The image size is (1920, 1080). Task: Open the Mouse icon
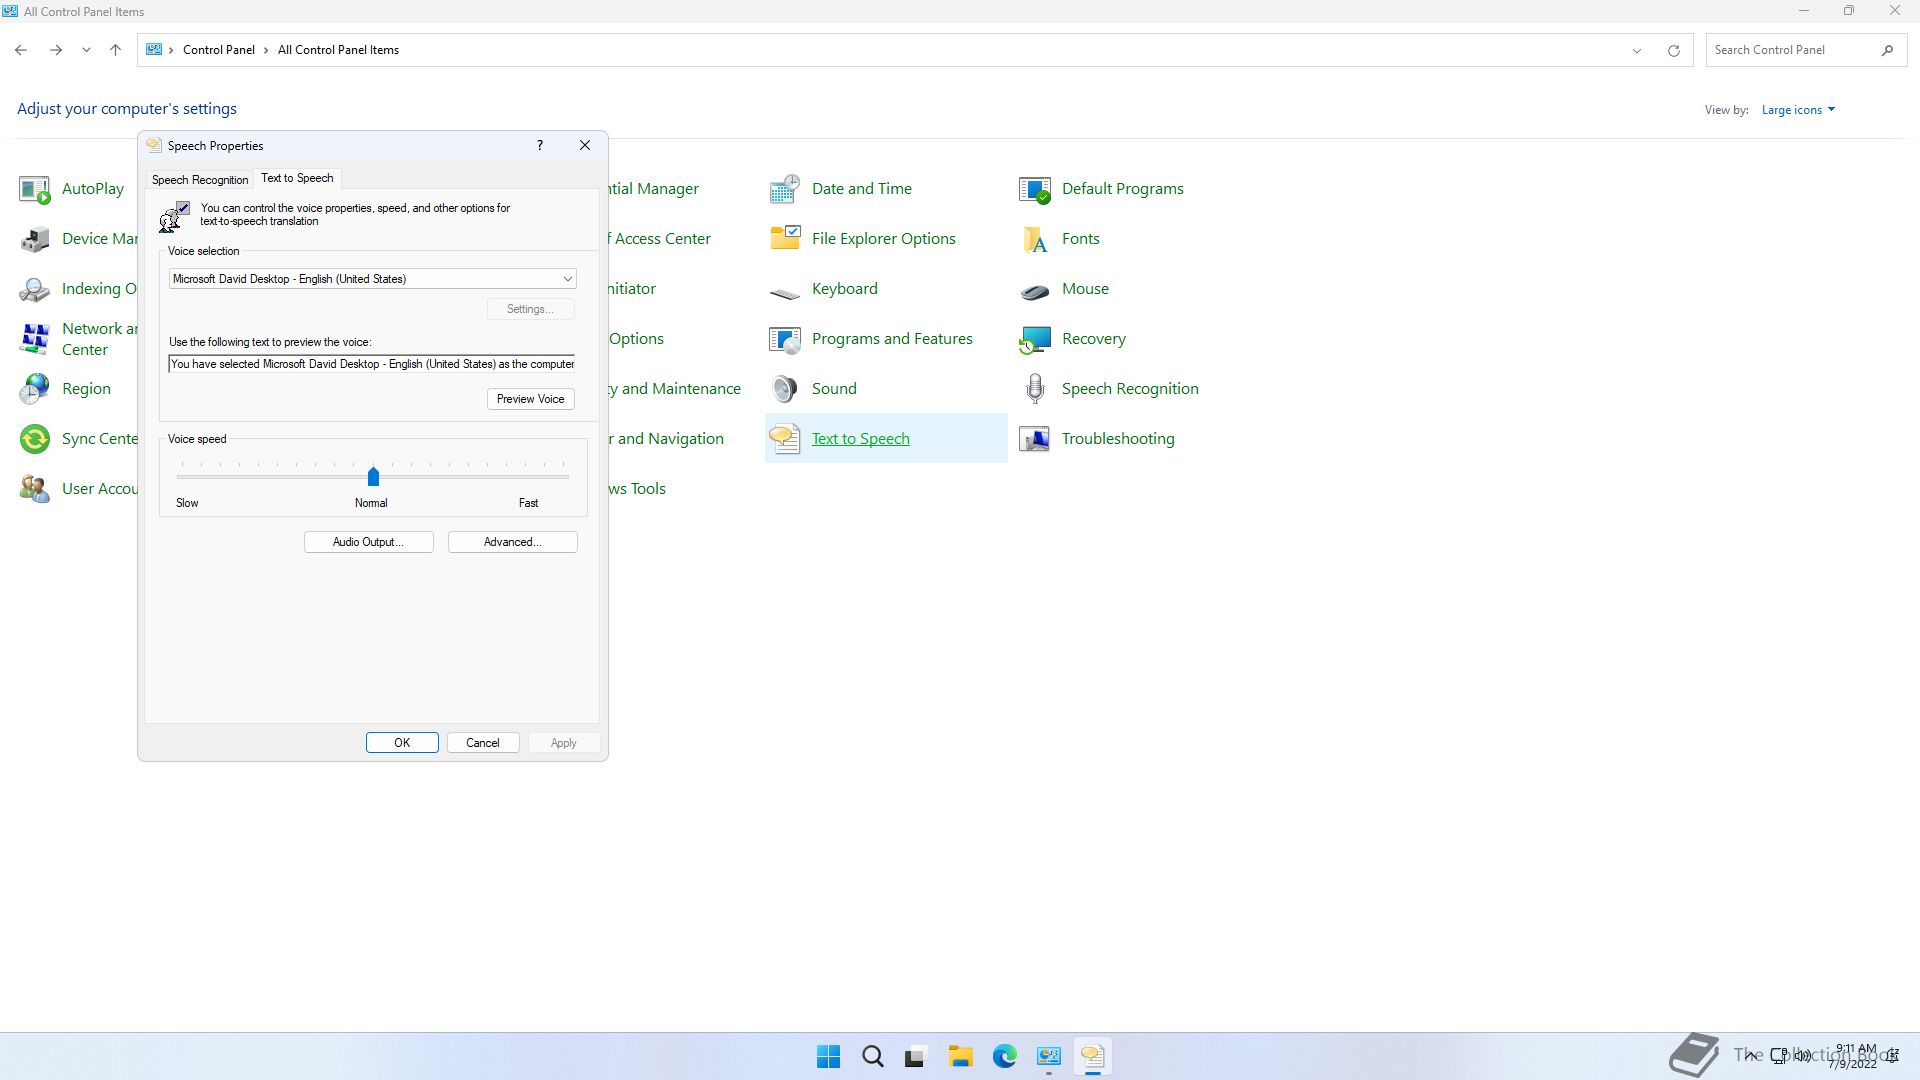tap(1035, 291)
